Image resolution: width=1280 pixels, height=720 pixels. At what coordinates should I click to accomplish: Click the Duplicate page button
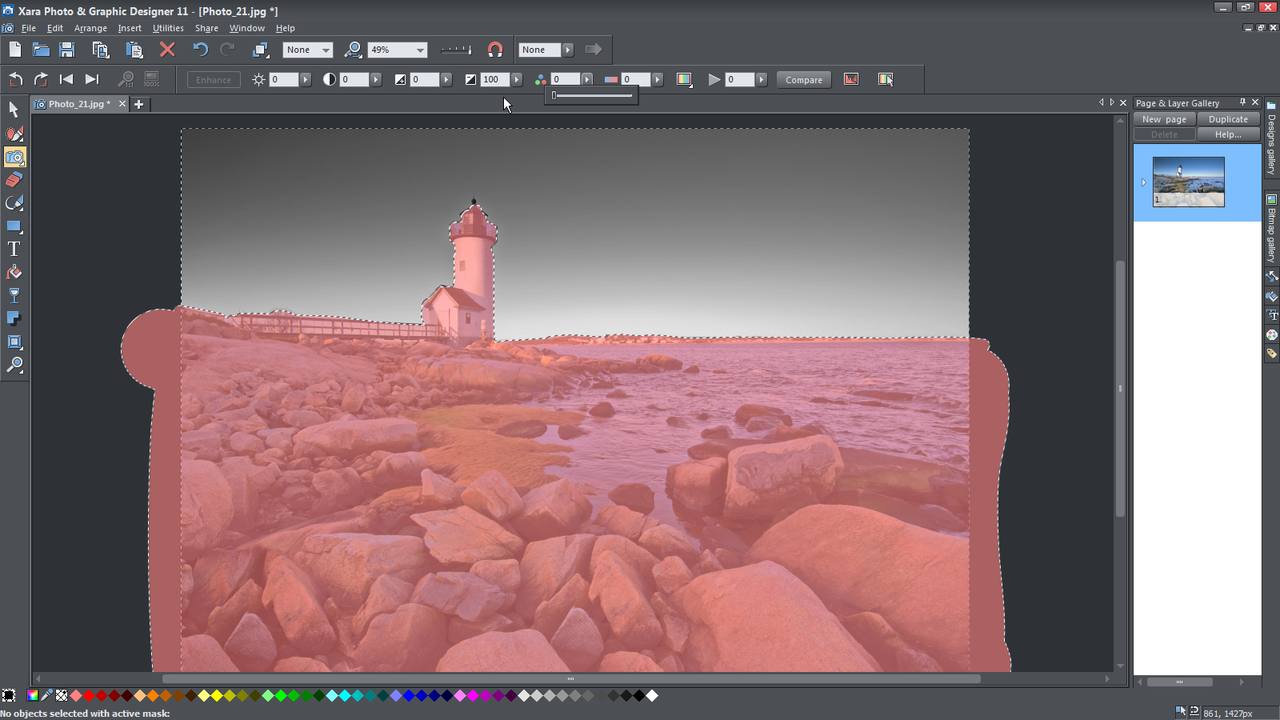tap(1227, 119)
